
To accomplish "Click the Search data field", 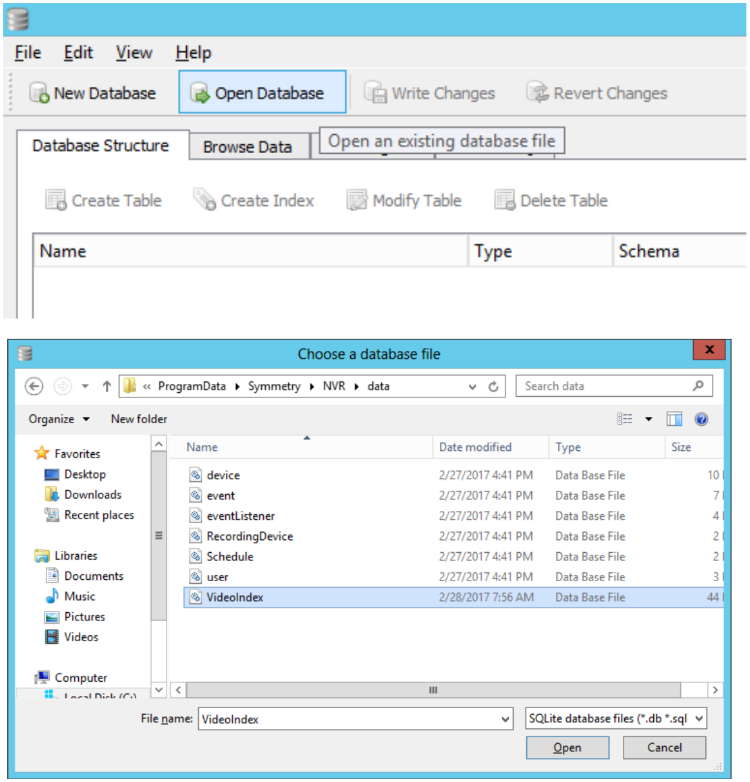I will (x=614, y=387).
